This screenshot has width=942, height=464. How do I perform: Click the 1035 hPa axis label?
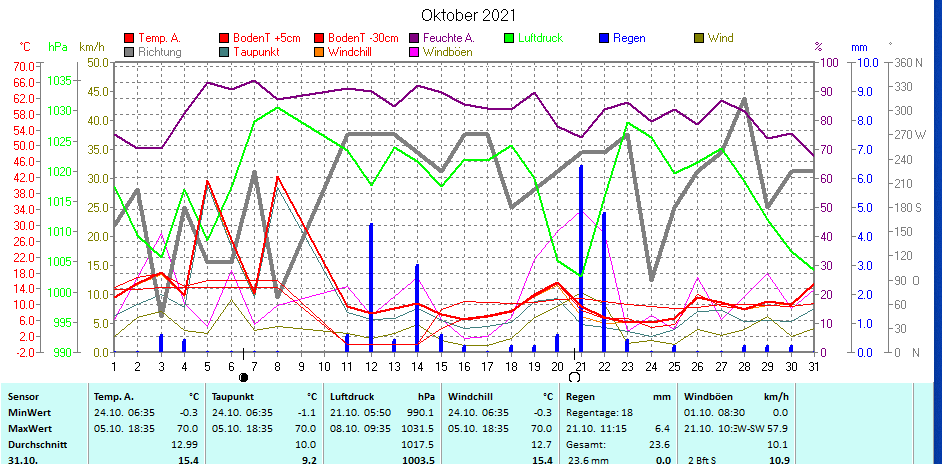coord(58,81)
